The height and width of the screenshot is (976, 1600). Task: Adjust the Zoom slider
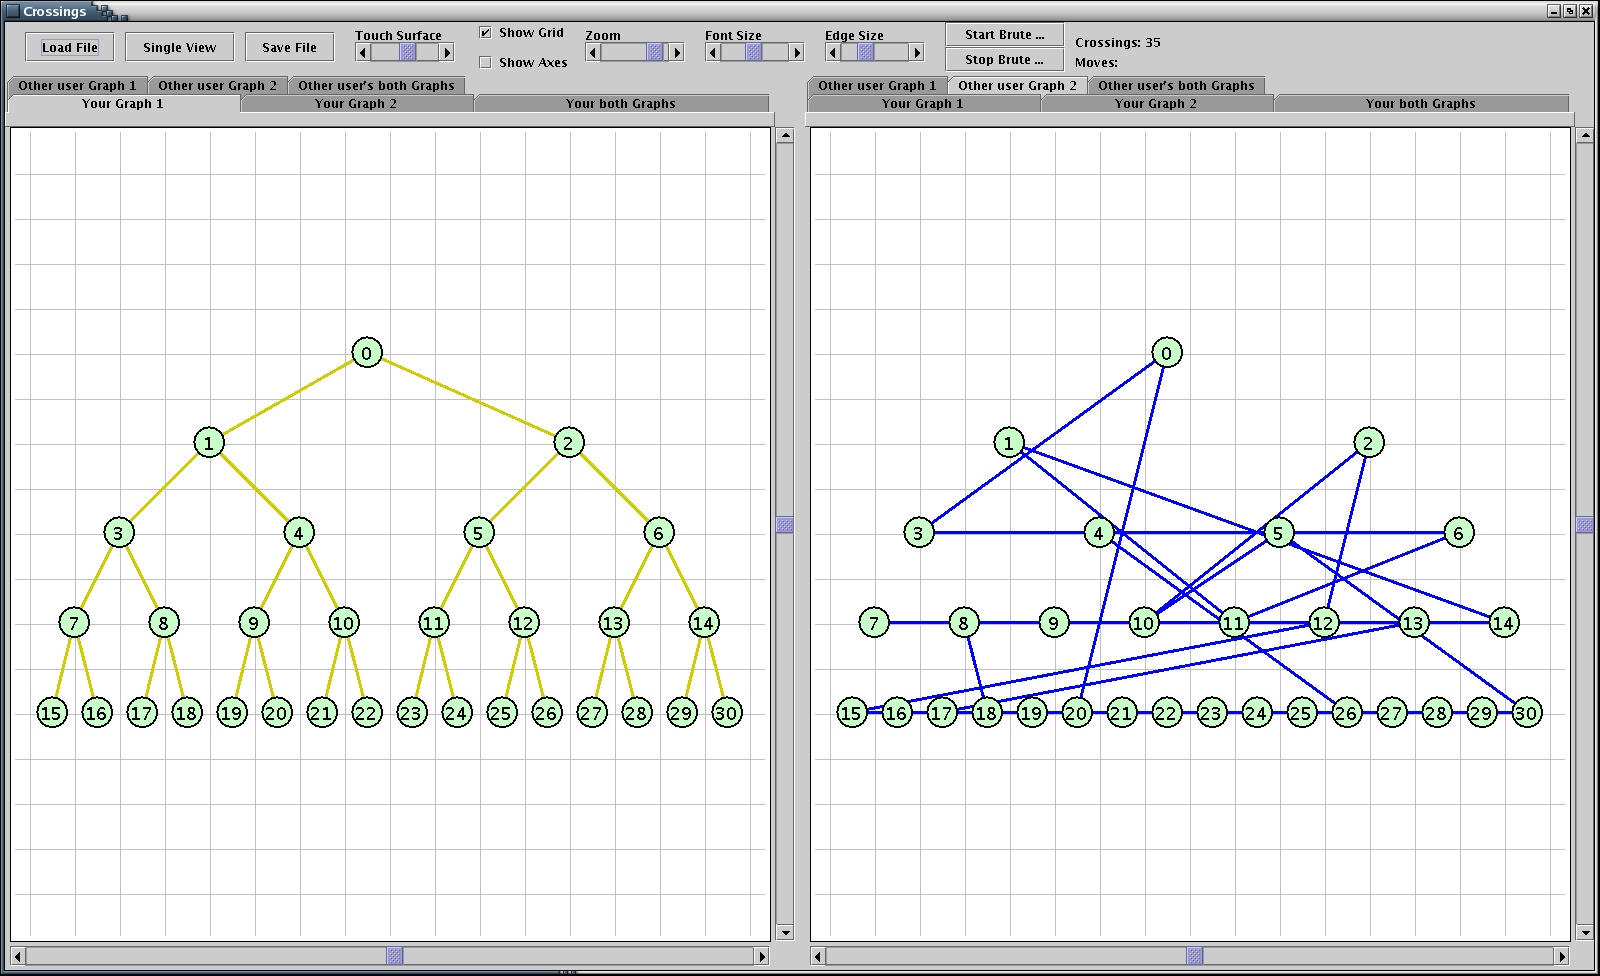pyautogui.click(x=655, y=51)
